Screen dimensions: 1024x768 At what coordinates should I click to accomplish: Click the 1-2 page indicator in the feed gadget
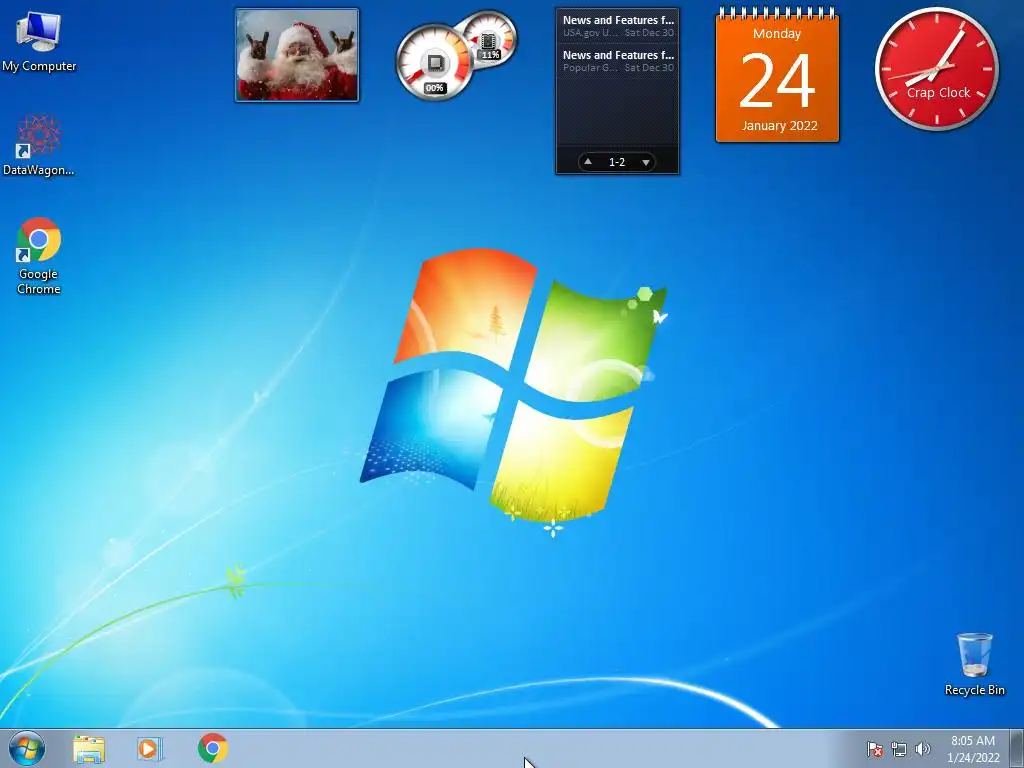tap(616, 162)
